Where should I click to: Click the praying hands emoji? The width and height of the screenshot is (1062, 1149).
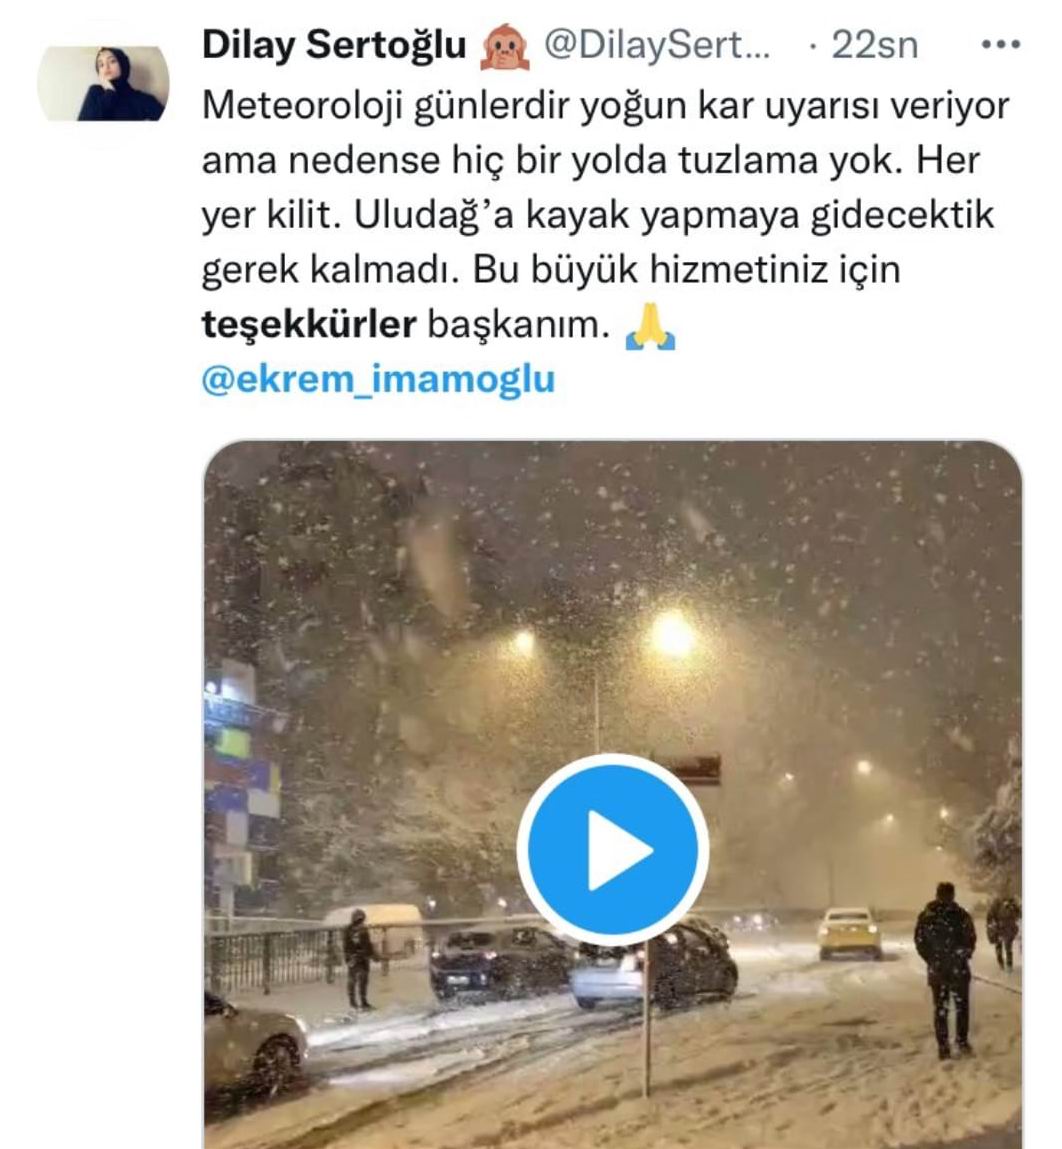650,328
